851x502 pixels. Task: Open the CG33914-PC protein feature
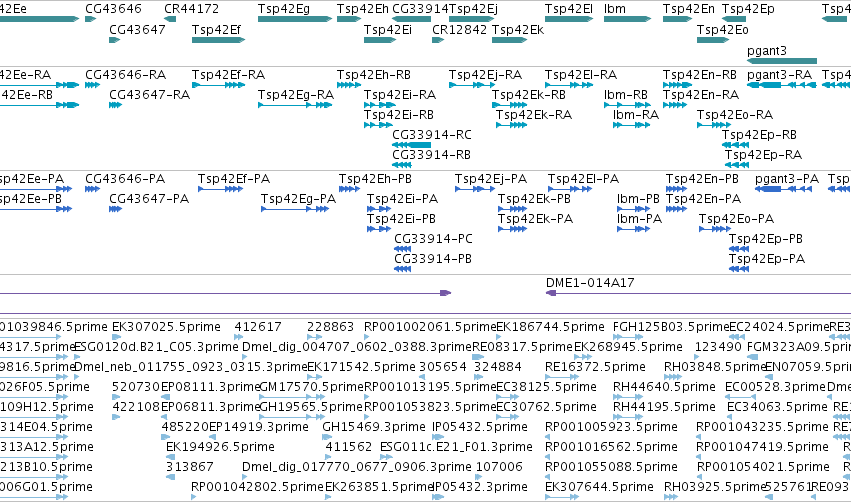[x=402, y=249]
